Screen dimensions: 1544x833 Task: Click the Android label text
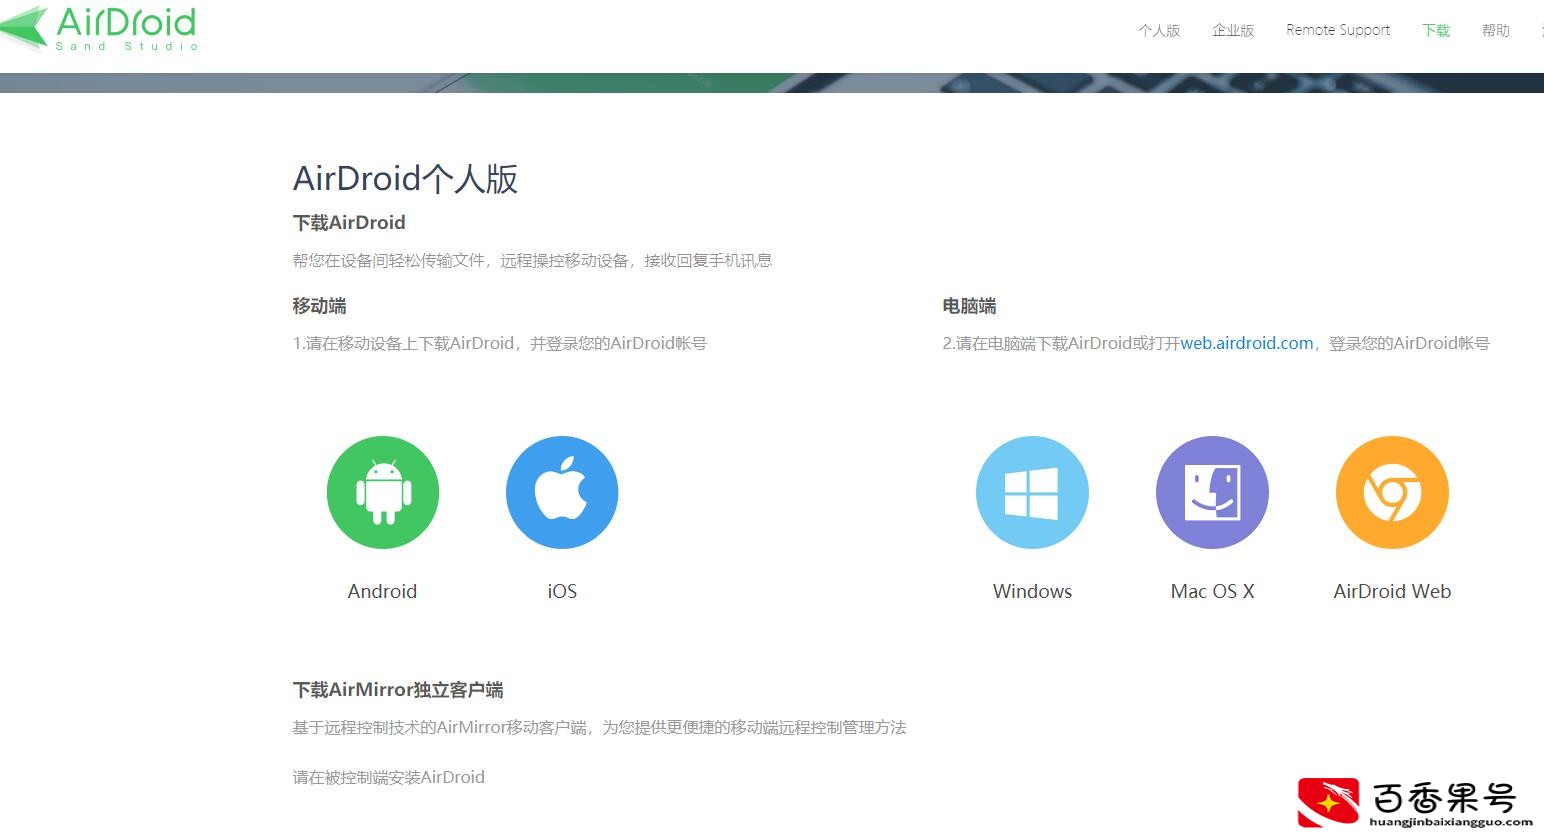point(382,591)
